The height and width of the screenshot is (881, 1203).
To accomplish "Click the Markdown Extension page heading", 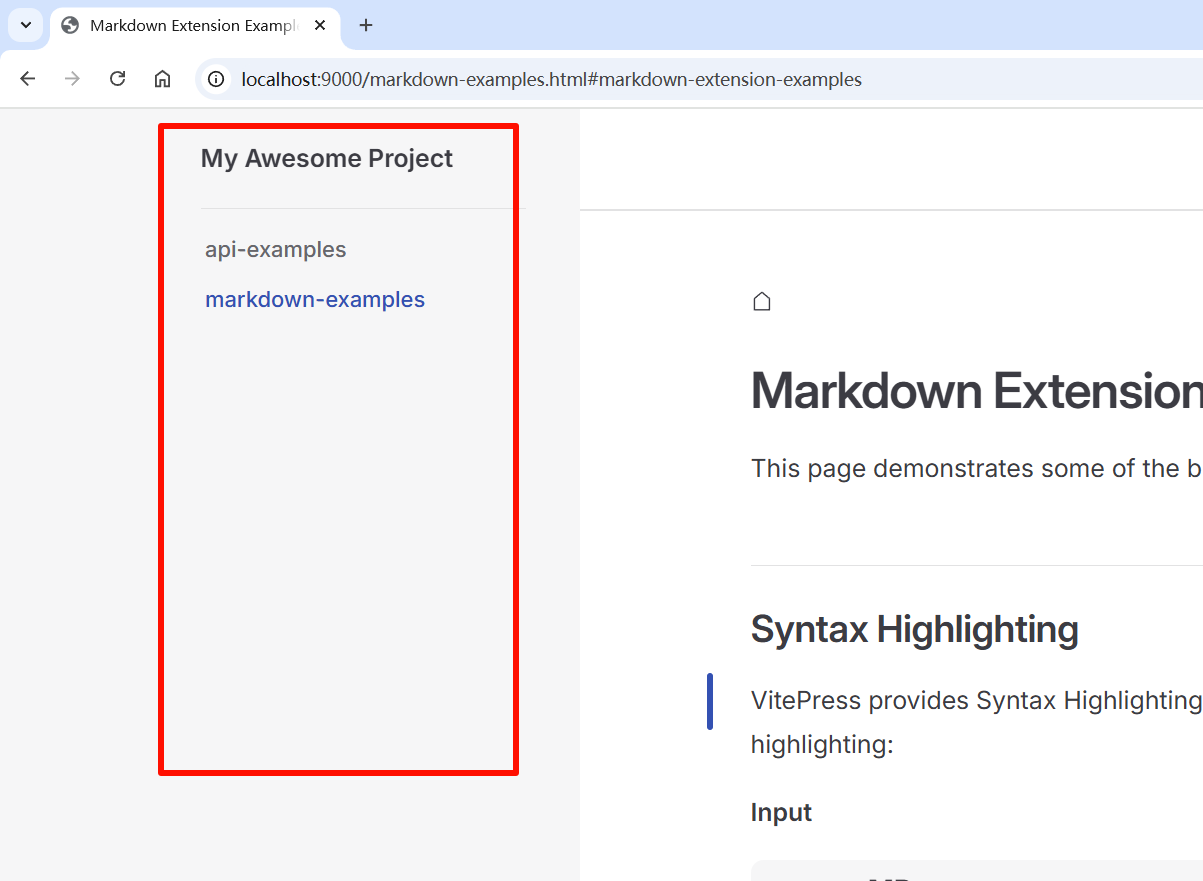I will (x=977, y=390).
